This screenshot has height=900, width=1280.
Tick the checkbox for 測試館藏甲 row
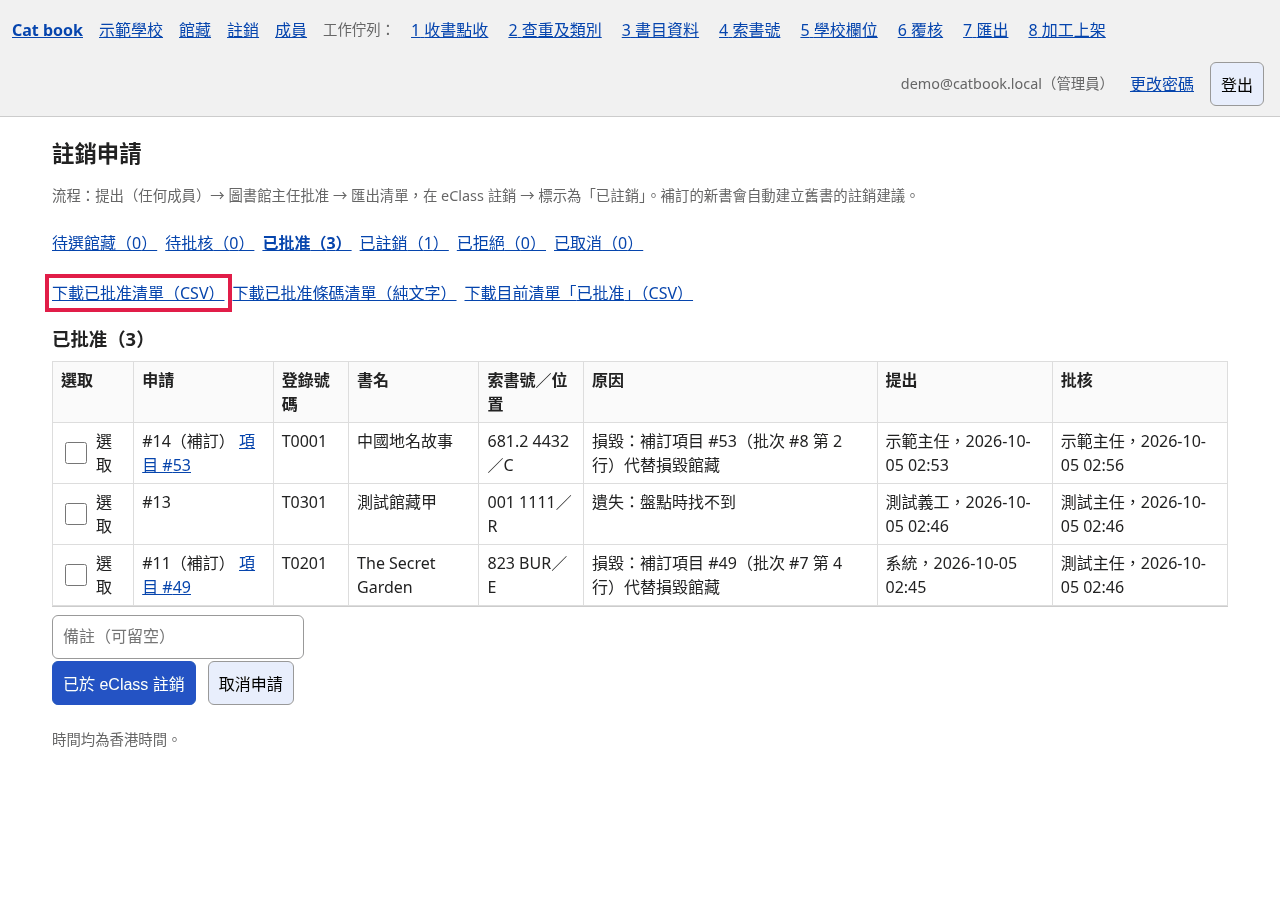click(76, 514)
